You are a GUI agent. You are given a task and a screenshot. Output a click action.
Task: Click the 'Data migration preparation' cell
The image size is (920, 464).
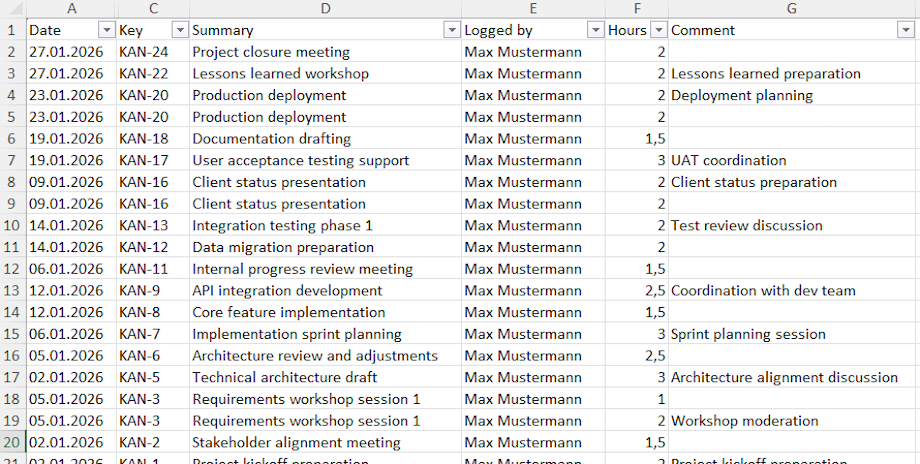click(325, 247)
